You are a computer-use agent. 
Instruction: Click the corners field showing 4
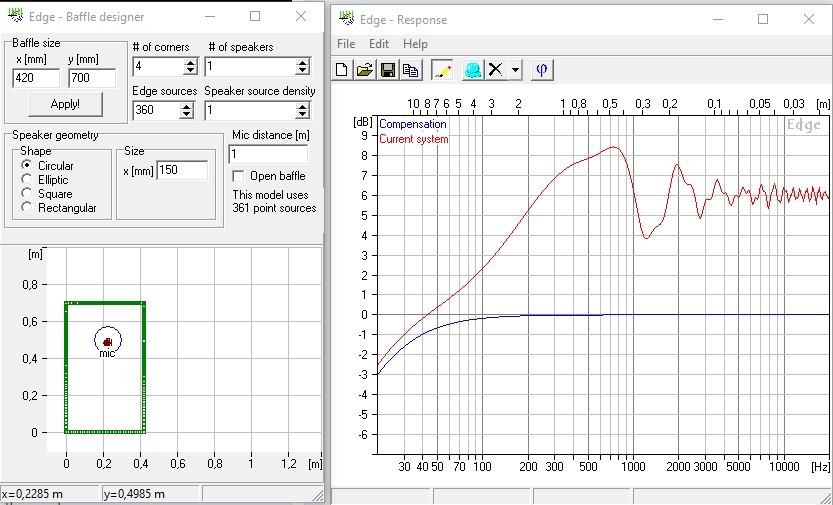(x=158, y=67)
